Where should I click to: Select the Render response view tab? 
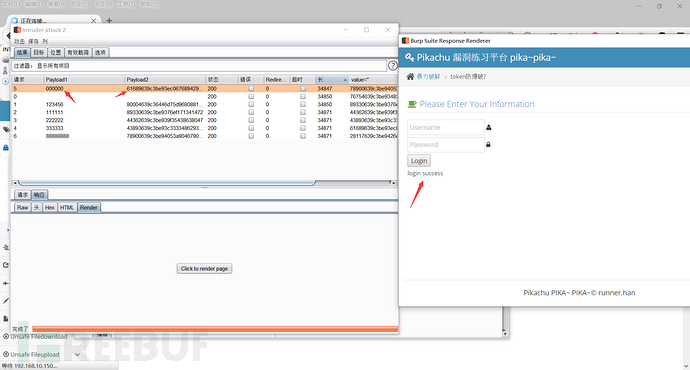coord(89,208)
